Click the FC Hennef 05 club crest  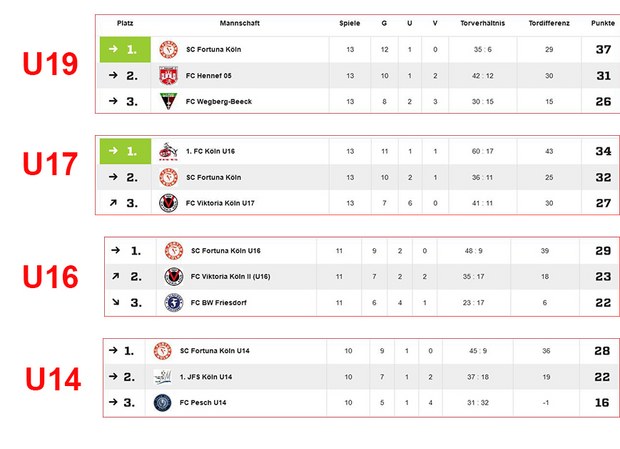coord(169,76)
